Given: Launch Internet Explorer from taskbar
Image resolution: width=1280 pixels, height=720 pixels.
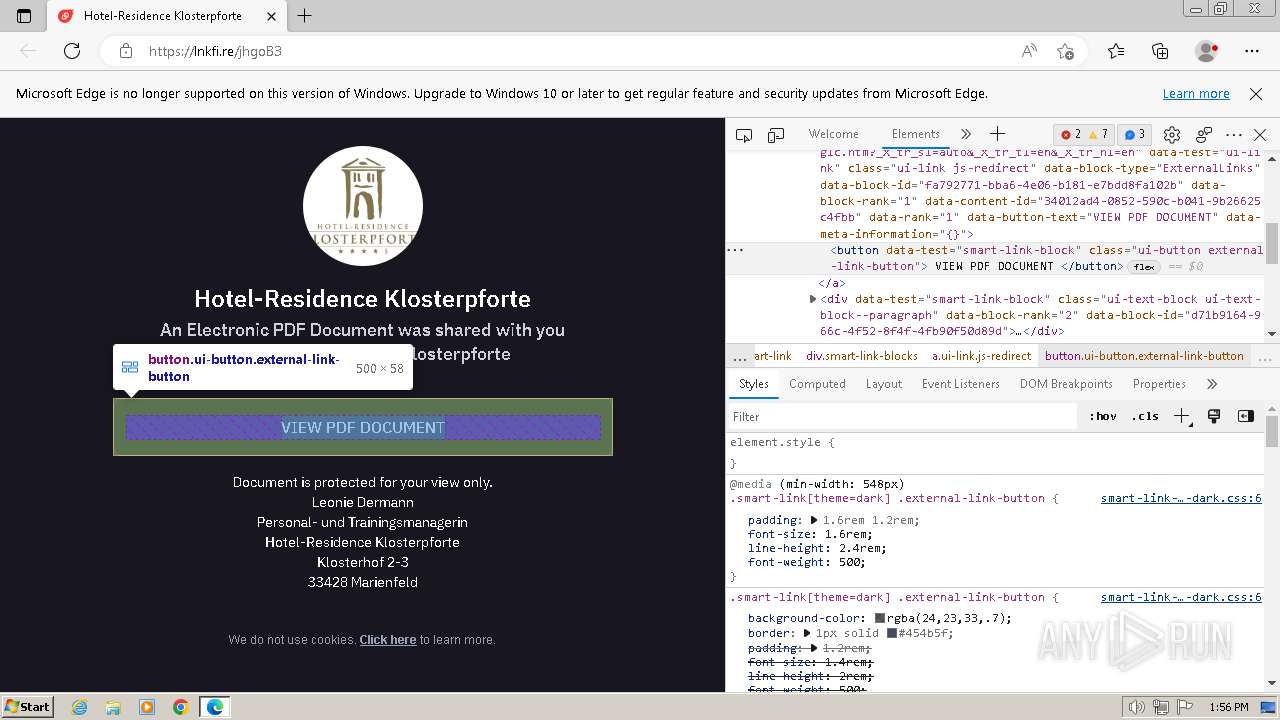Looking at the screenshot, I should (x=80, y=707).
